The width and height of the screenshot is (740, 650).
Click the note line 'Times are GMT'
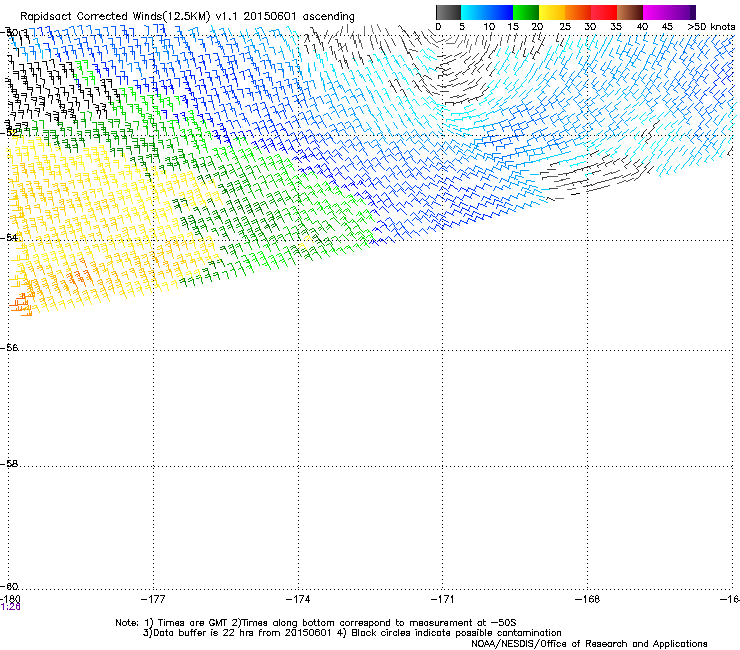click(x=192, y=623)
